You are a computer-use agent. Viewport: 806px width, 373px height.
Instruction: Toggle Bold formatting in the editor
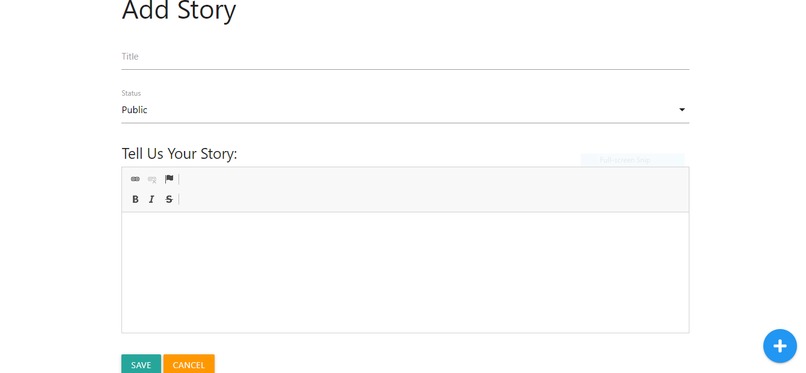point(135,199)
